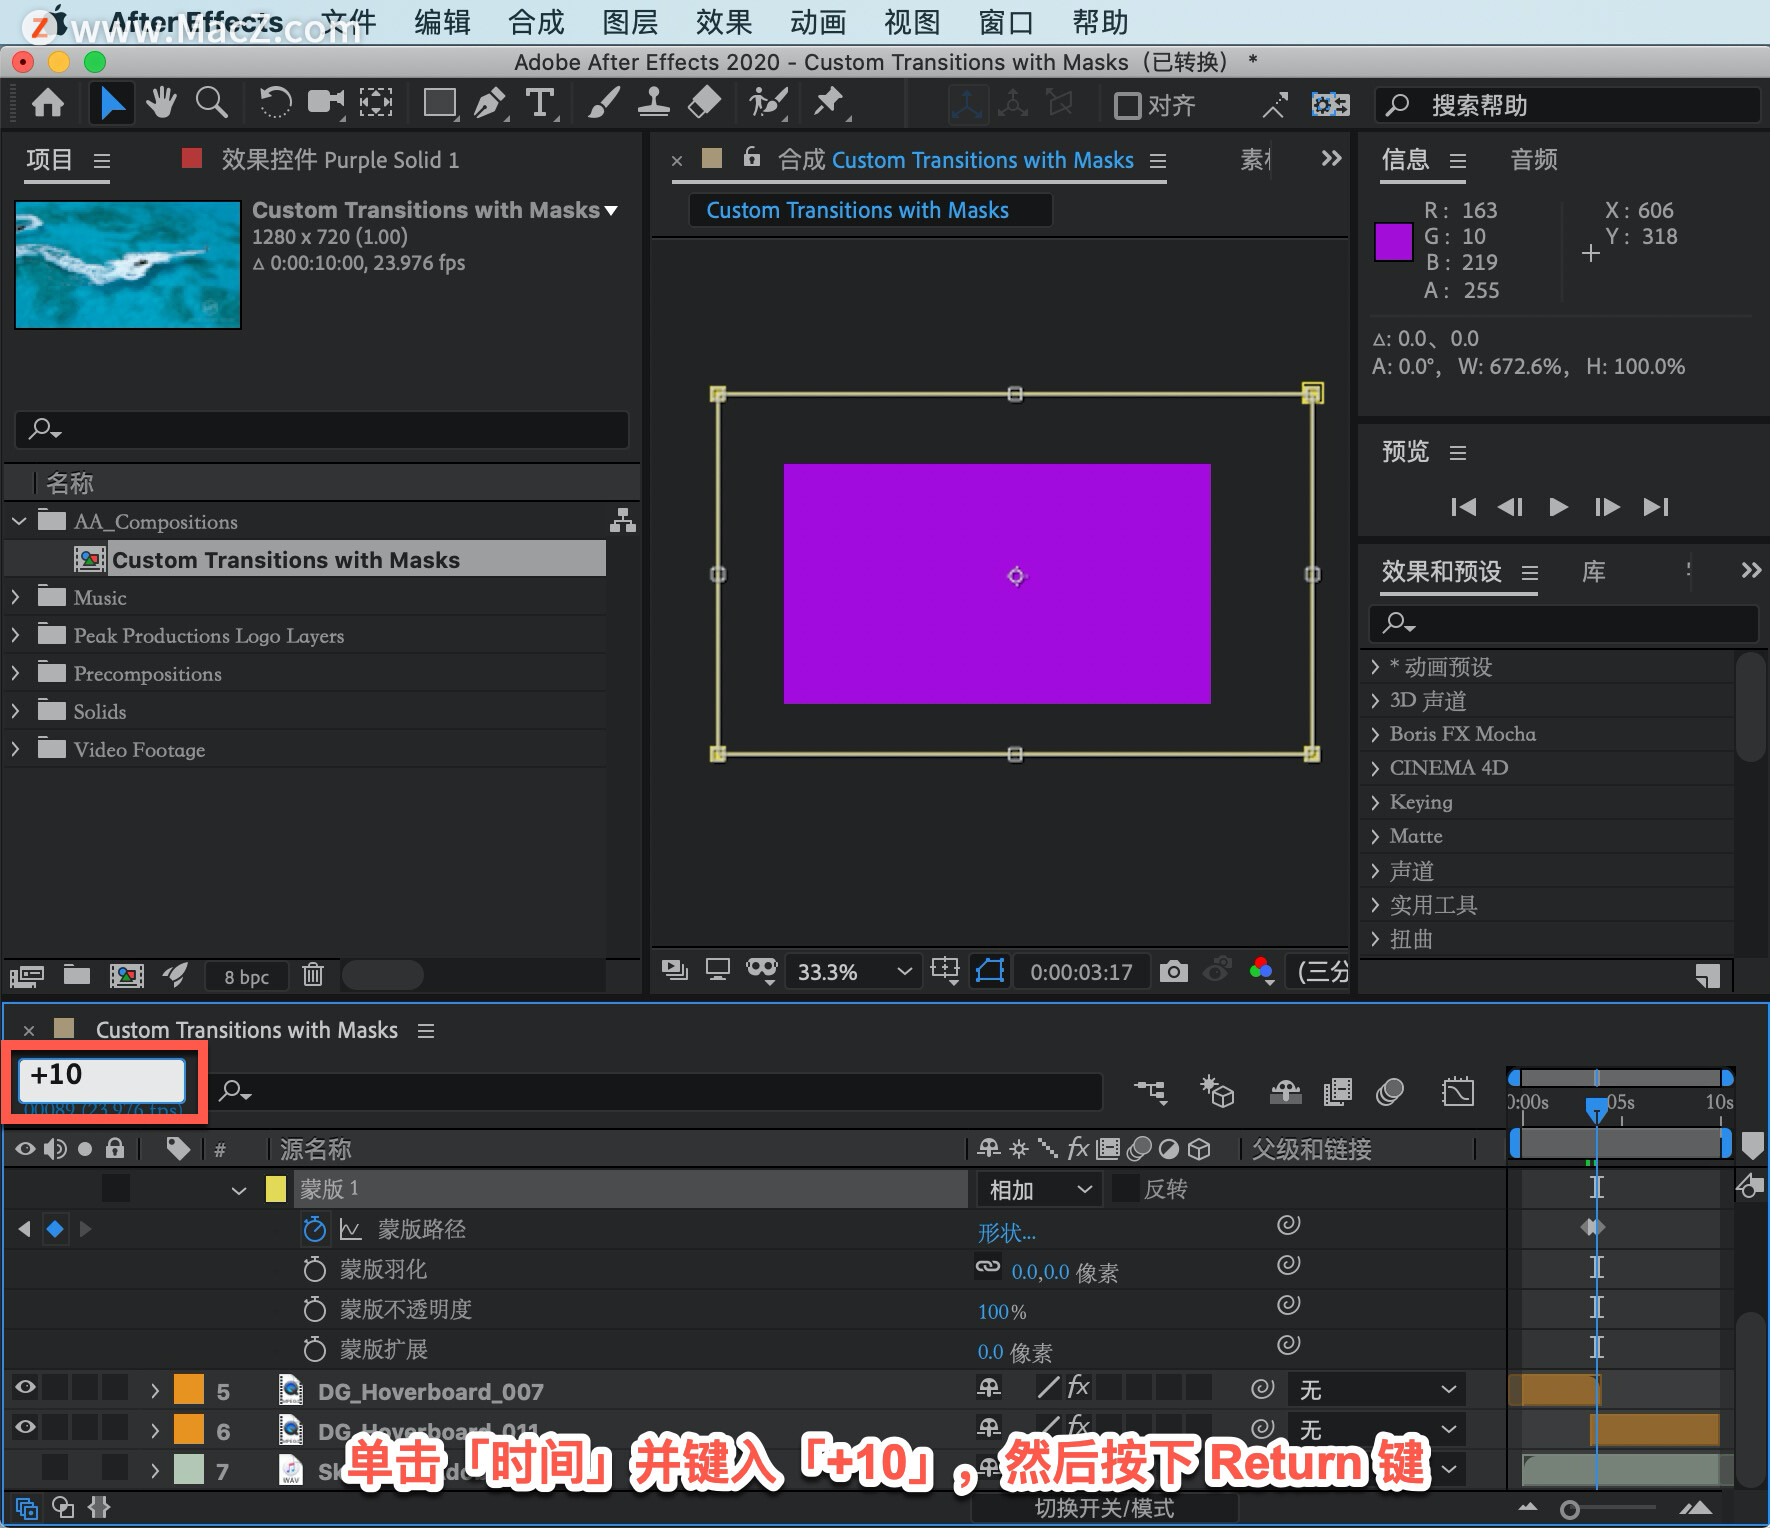Toggle mask and shape path visibility icon

(990, 971)
